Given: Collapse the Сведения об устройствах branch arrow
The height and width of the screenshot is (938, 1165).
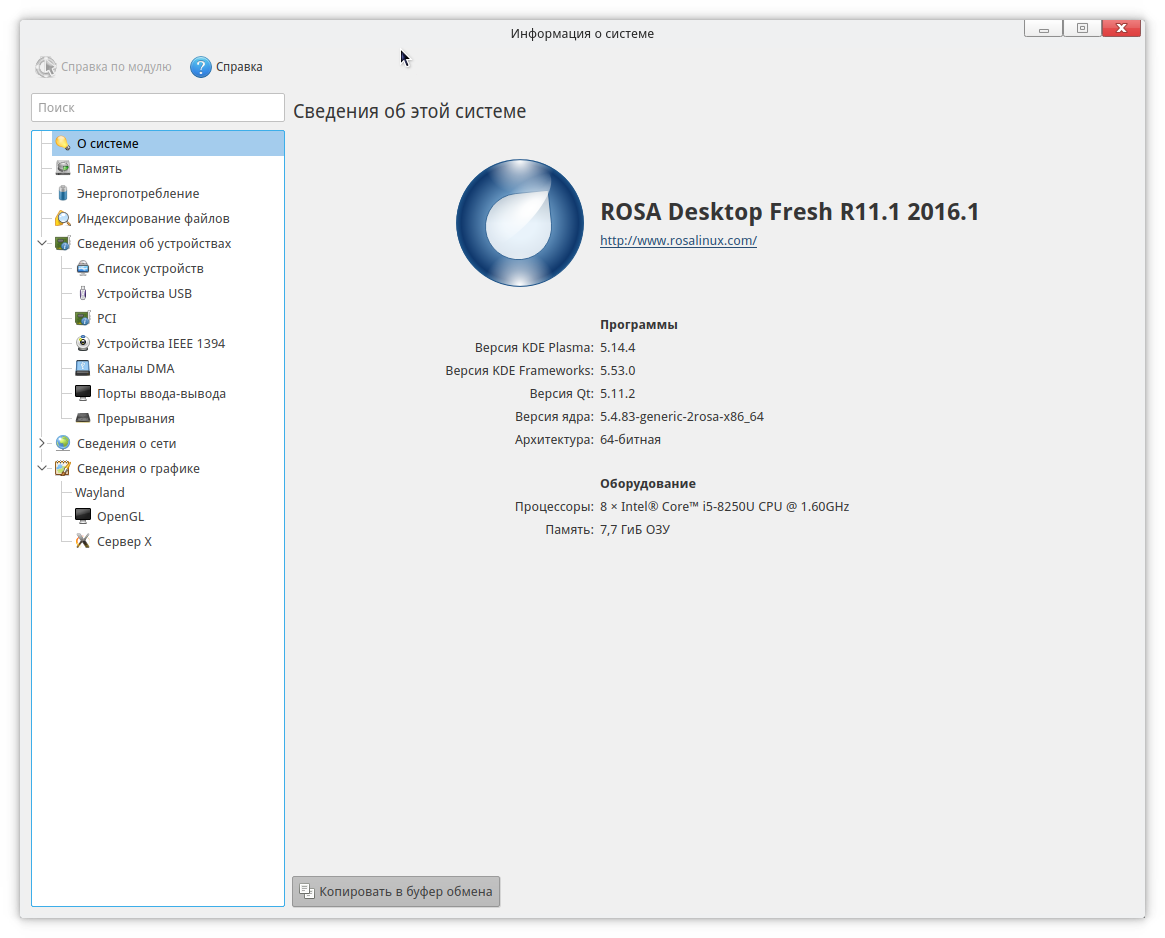Looking at the screenshot, I should (42, 243).
